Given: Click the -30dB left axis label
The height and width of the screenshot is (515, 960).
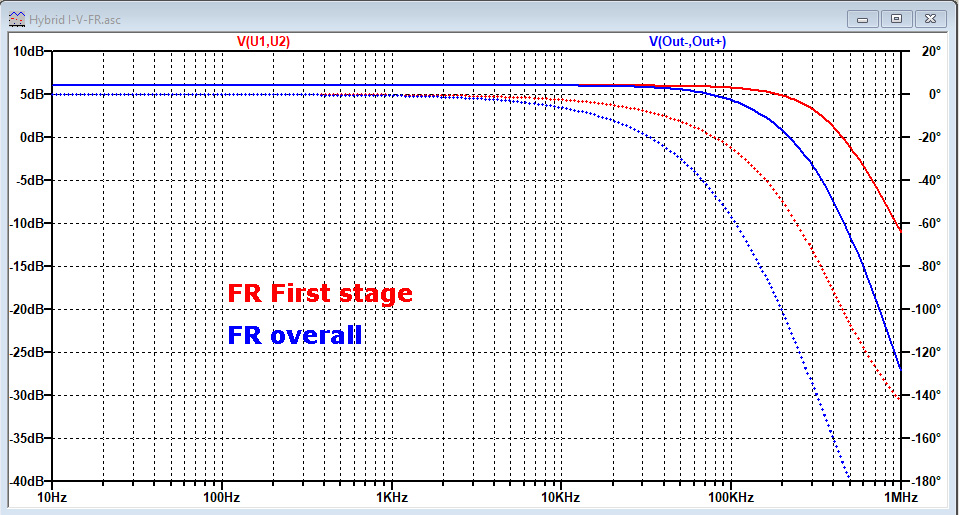Looking at the screenshot, I should pyautogui.click(x=27, y=396).
